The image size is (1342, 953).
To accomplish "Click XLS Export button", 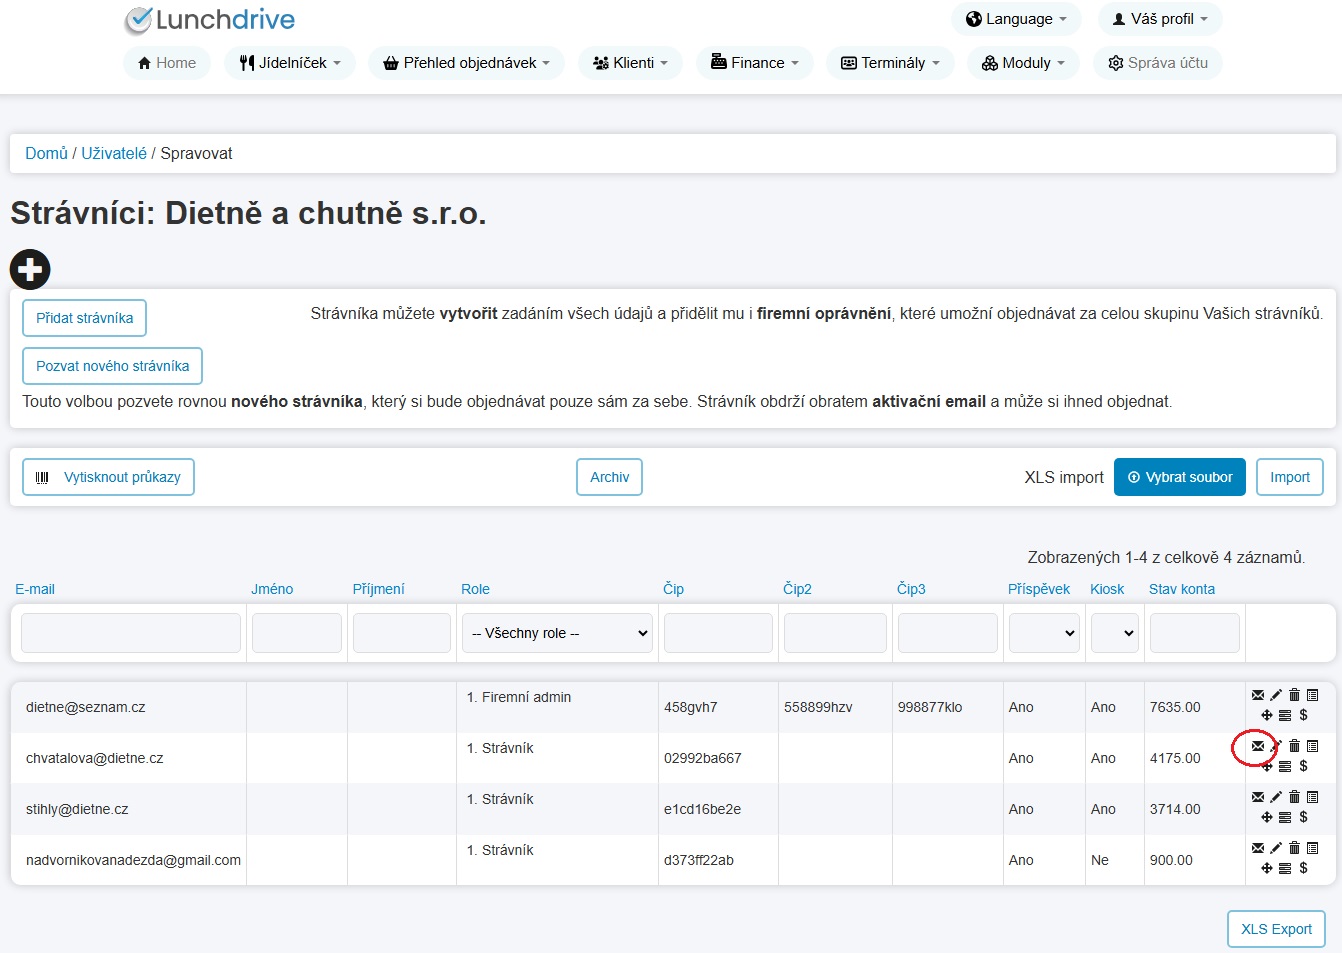I will pyautogui.click(x=1276, y=929).
